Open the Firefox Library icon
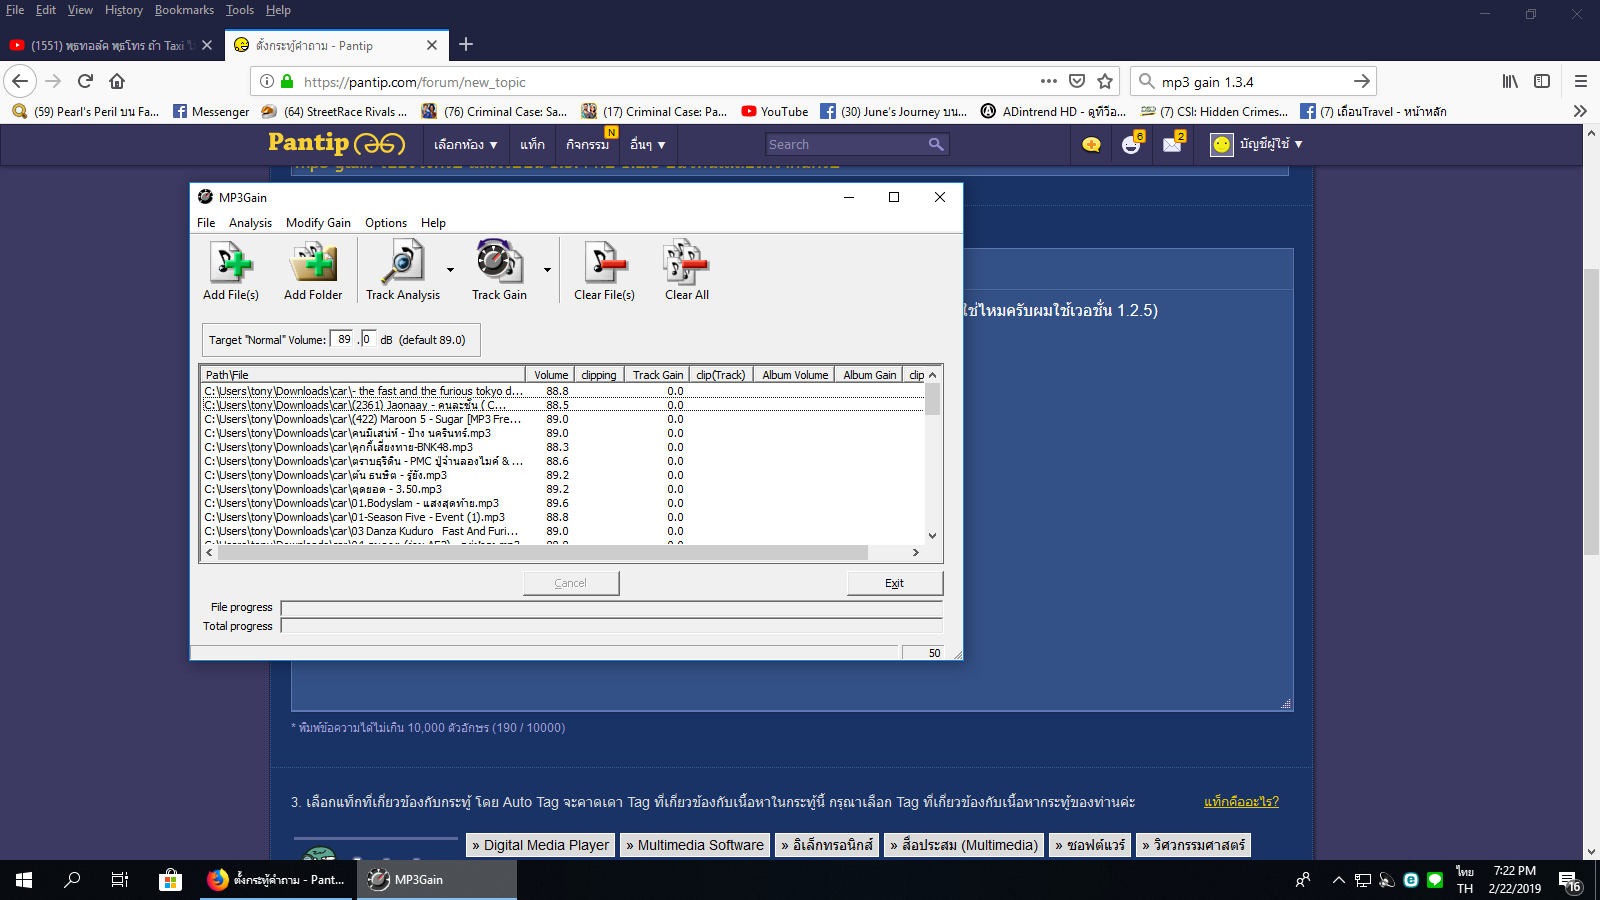The image size is (1600, 900). click(x=1510, y=81)
